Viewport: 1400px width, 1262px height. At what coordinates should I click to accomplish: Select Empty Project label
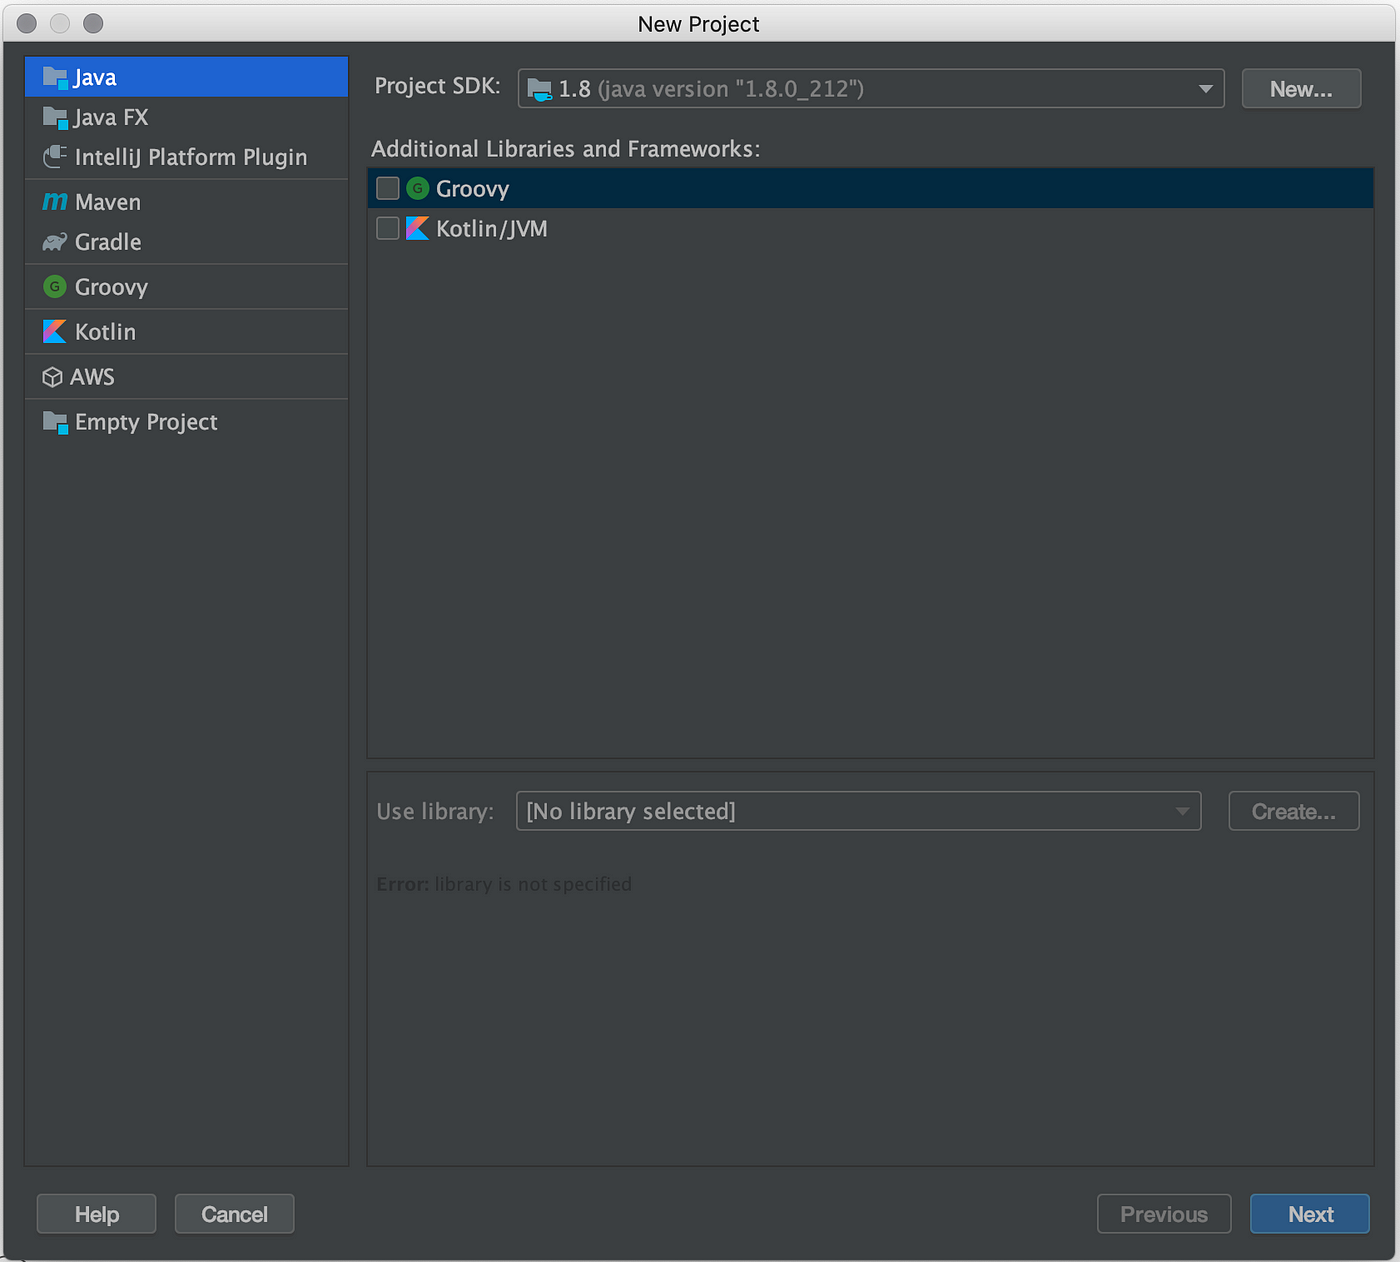coord(146,422)
